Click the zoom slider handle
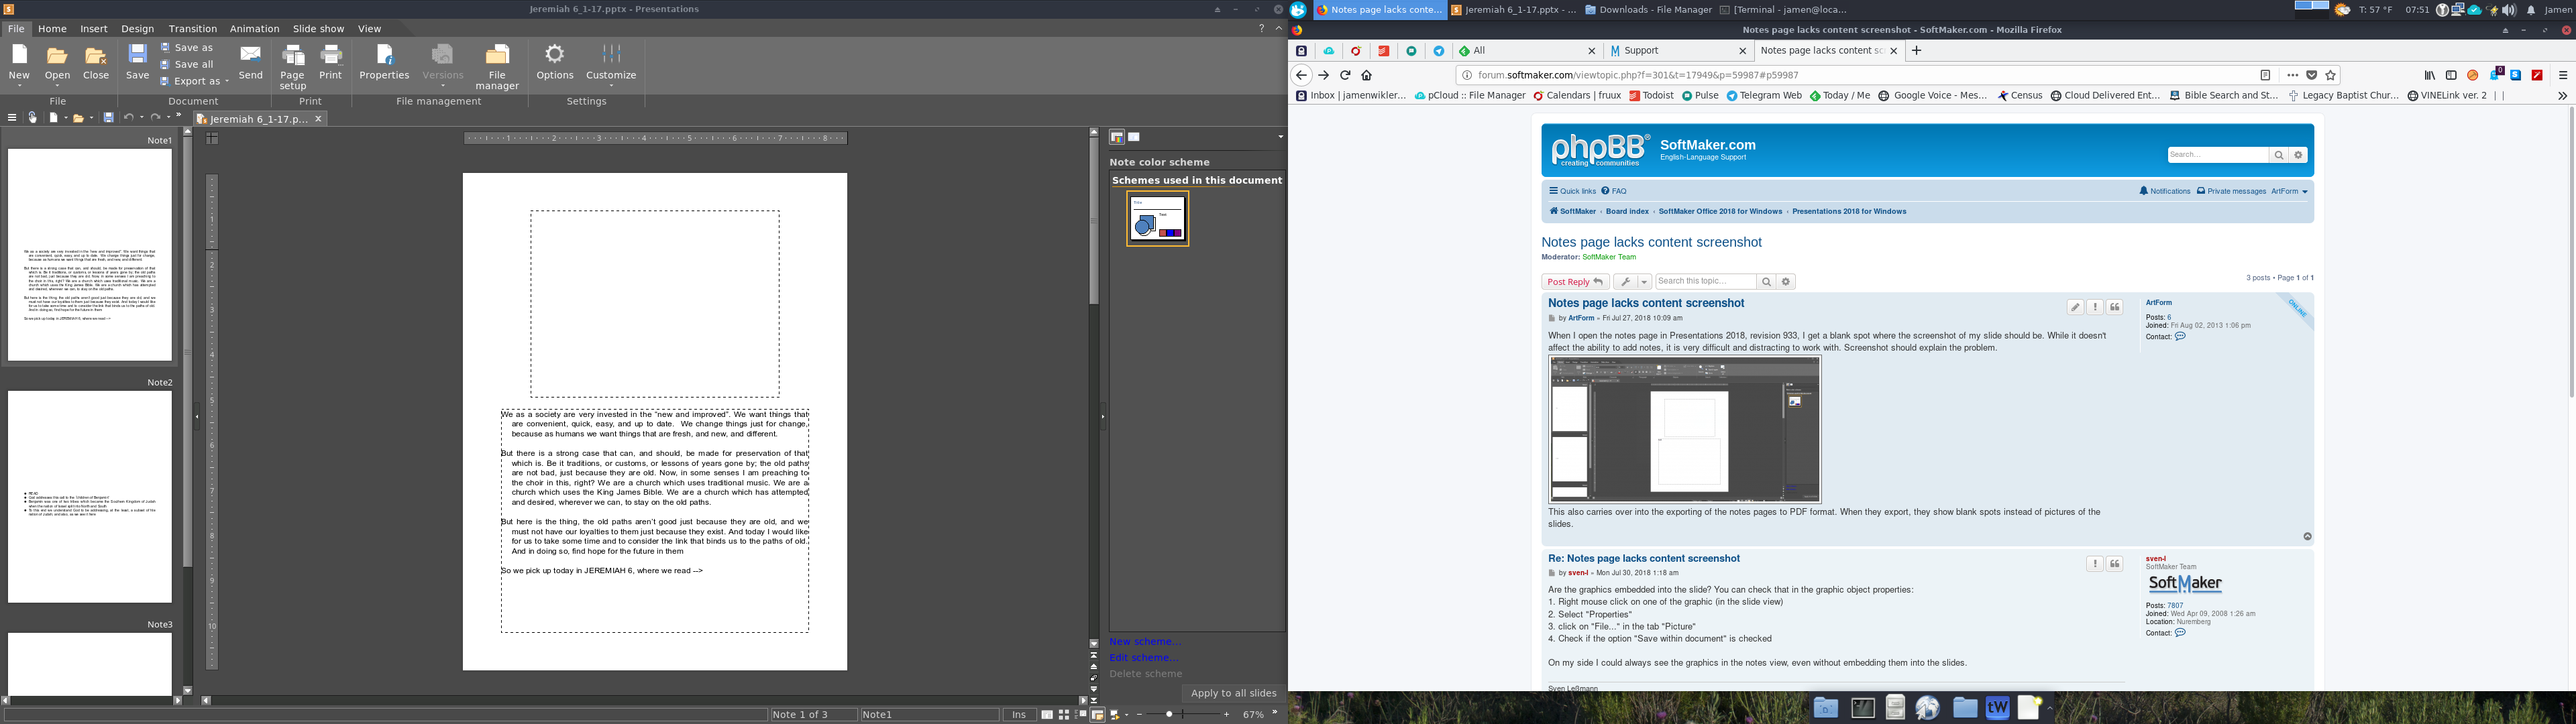 1169,714
